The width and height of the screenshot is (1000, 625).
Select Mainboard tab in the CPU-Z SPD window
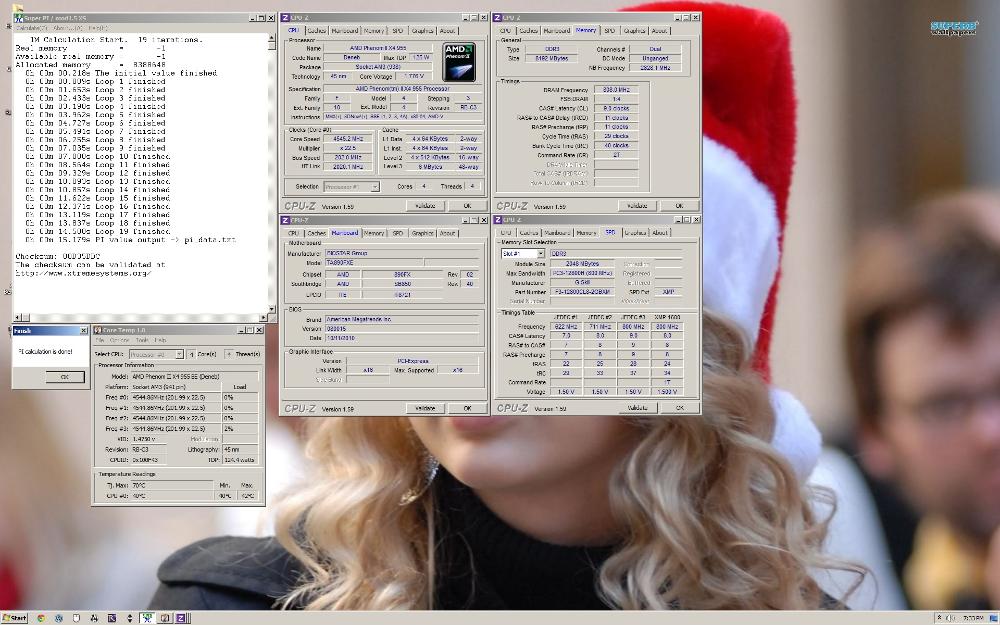tap(557, 233)
